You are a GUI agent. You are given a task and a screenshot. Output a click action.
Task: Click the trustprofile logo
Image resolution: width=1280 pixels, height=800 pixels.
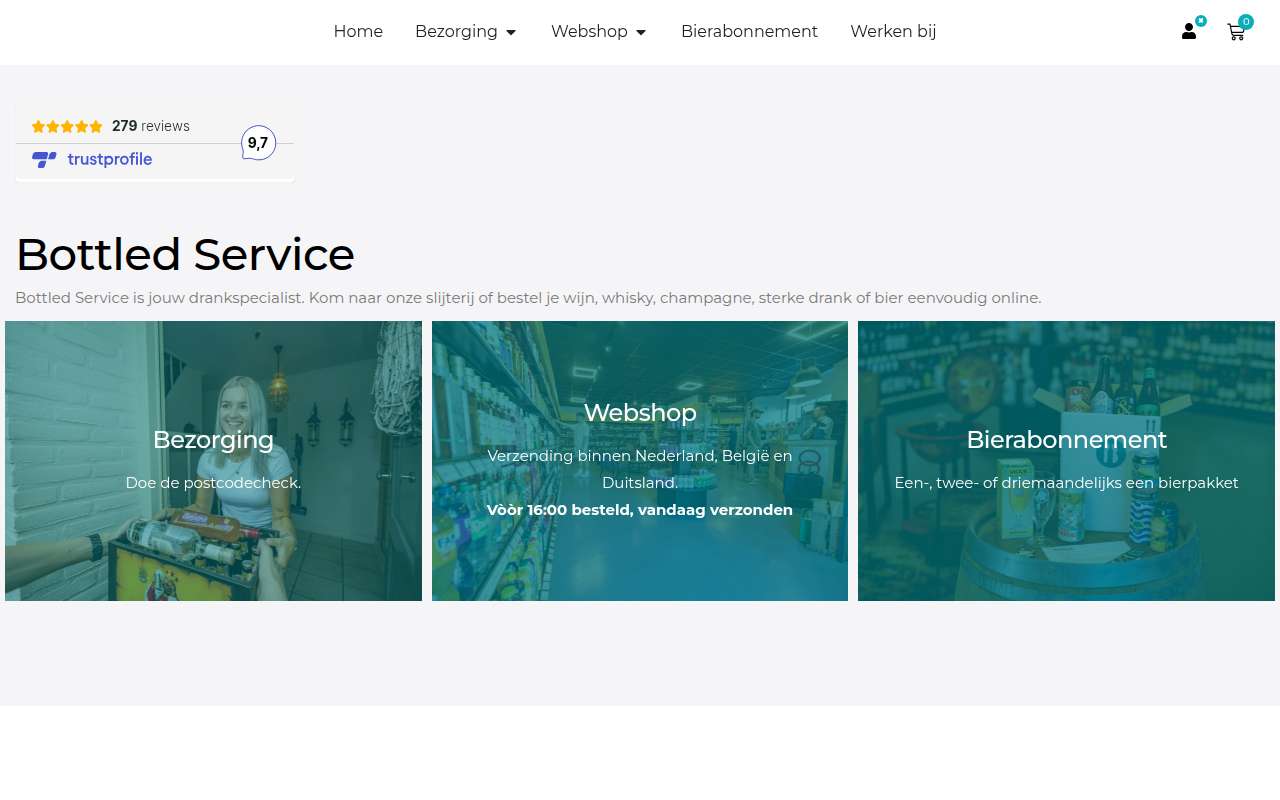pos(92,159)
